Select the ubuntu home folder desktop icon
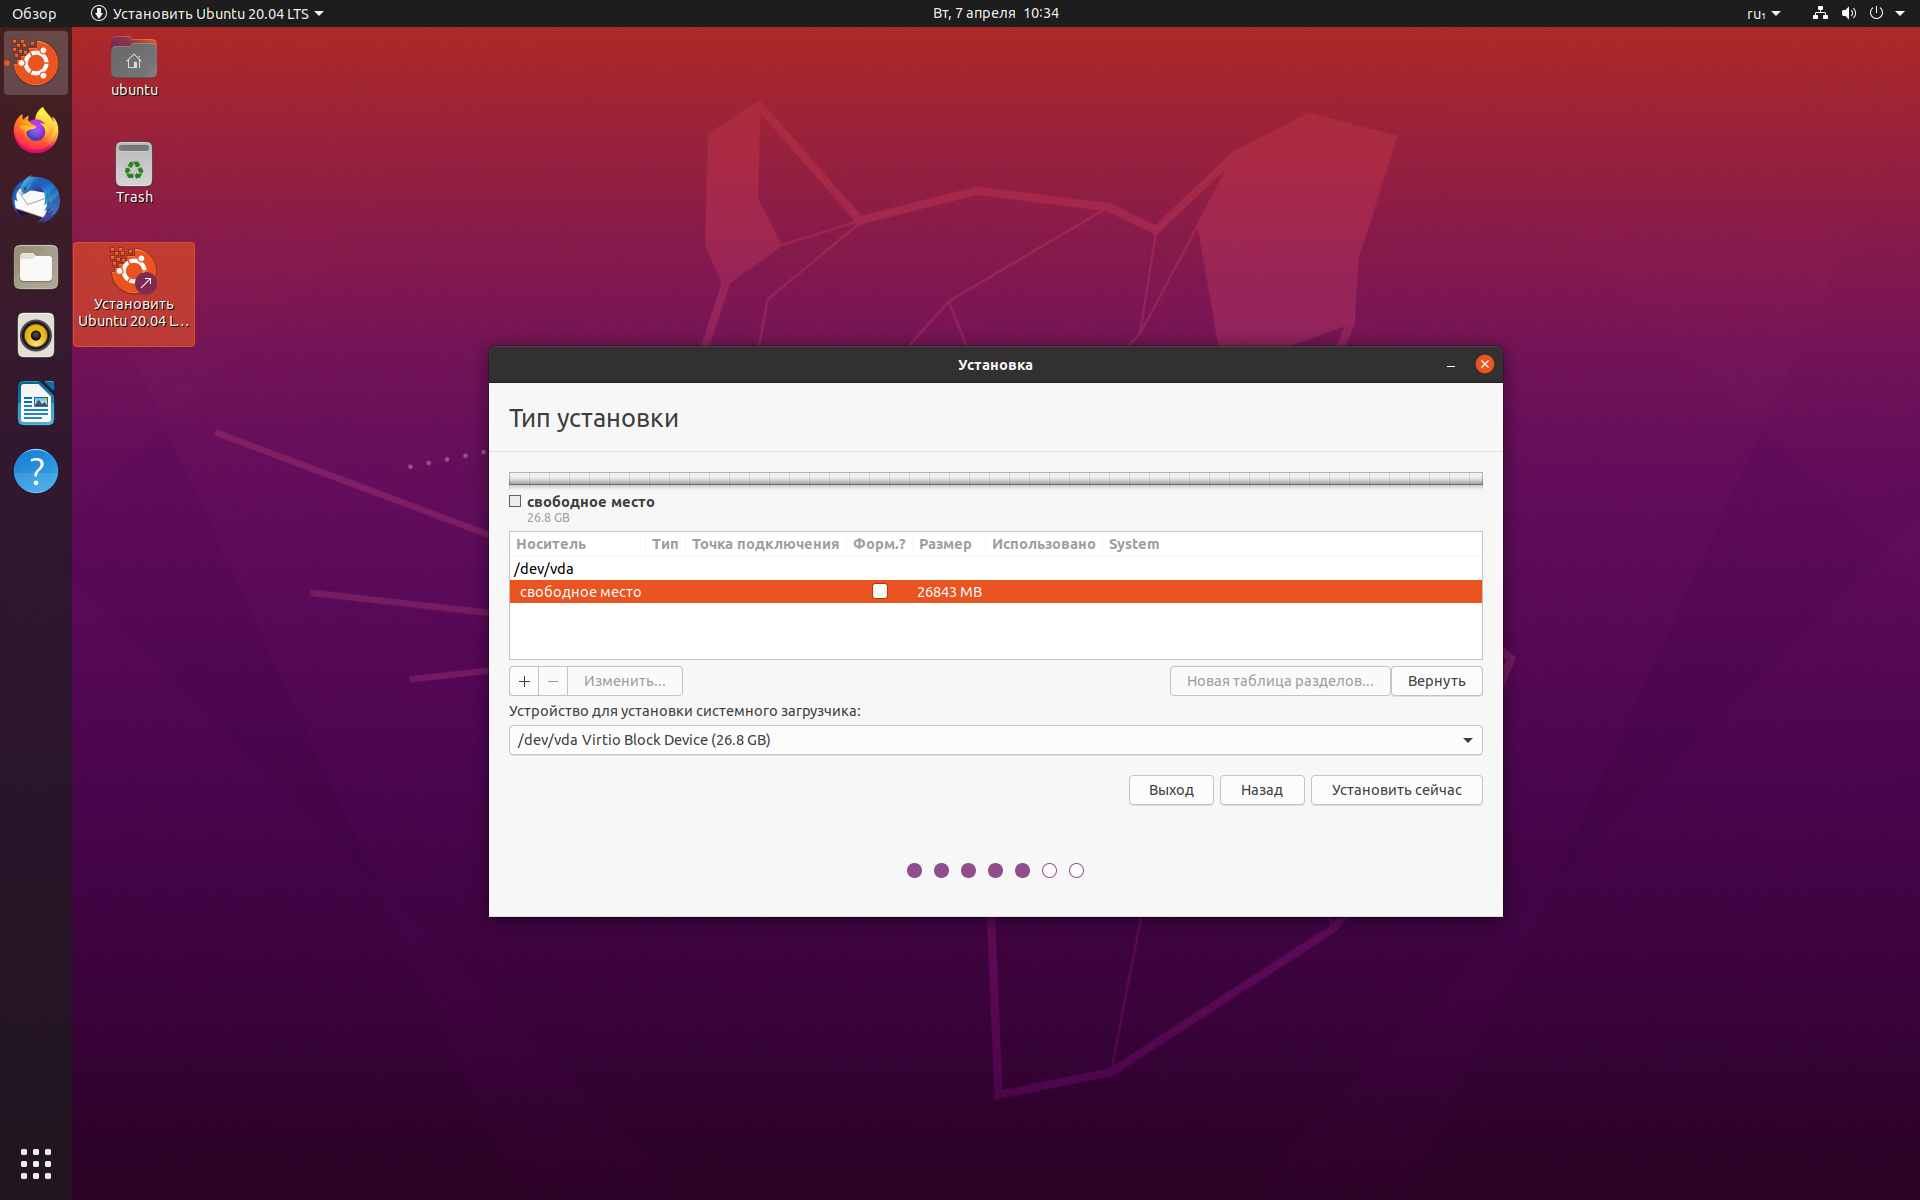The width and height of the screenshot is (1920, 1200). 134,68
